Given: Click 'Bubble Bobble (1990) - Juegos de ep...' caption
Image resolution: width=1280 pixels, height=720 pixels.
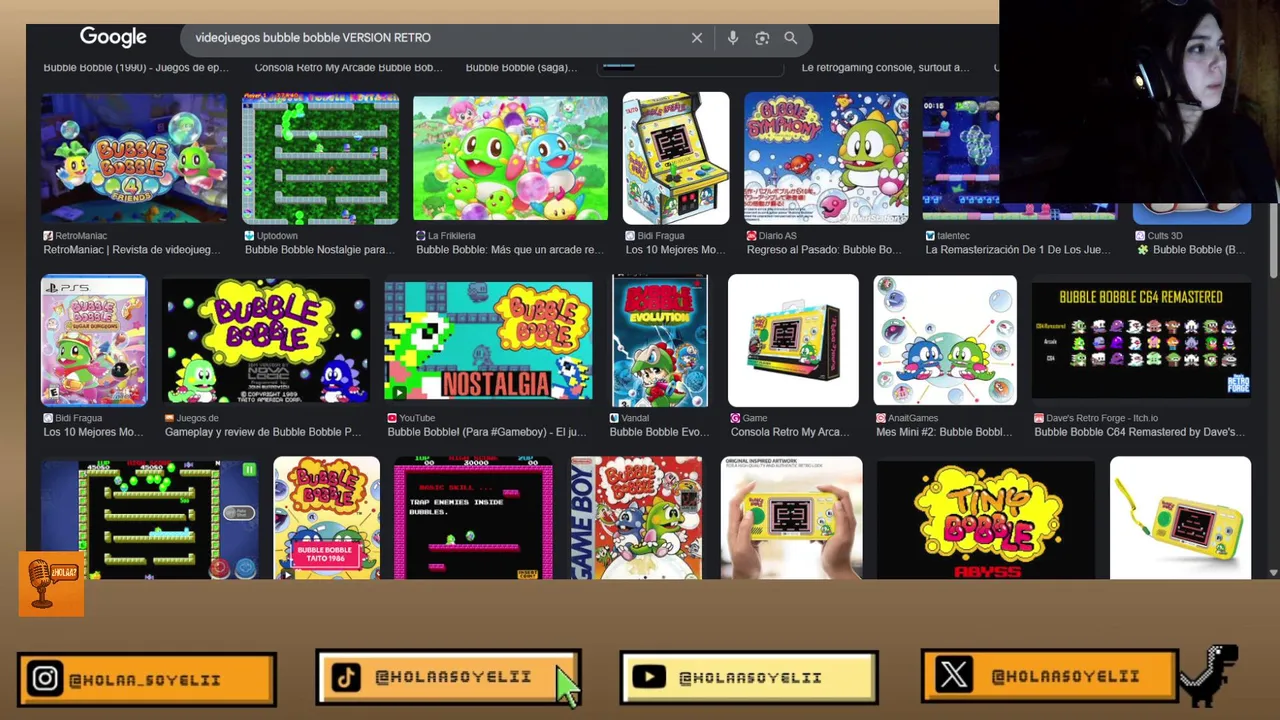Looking at the screenshot, I should 136,67.
